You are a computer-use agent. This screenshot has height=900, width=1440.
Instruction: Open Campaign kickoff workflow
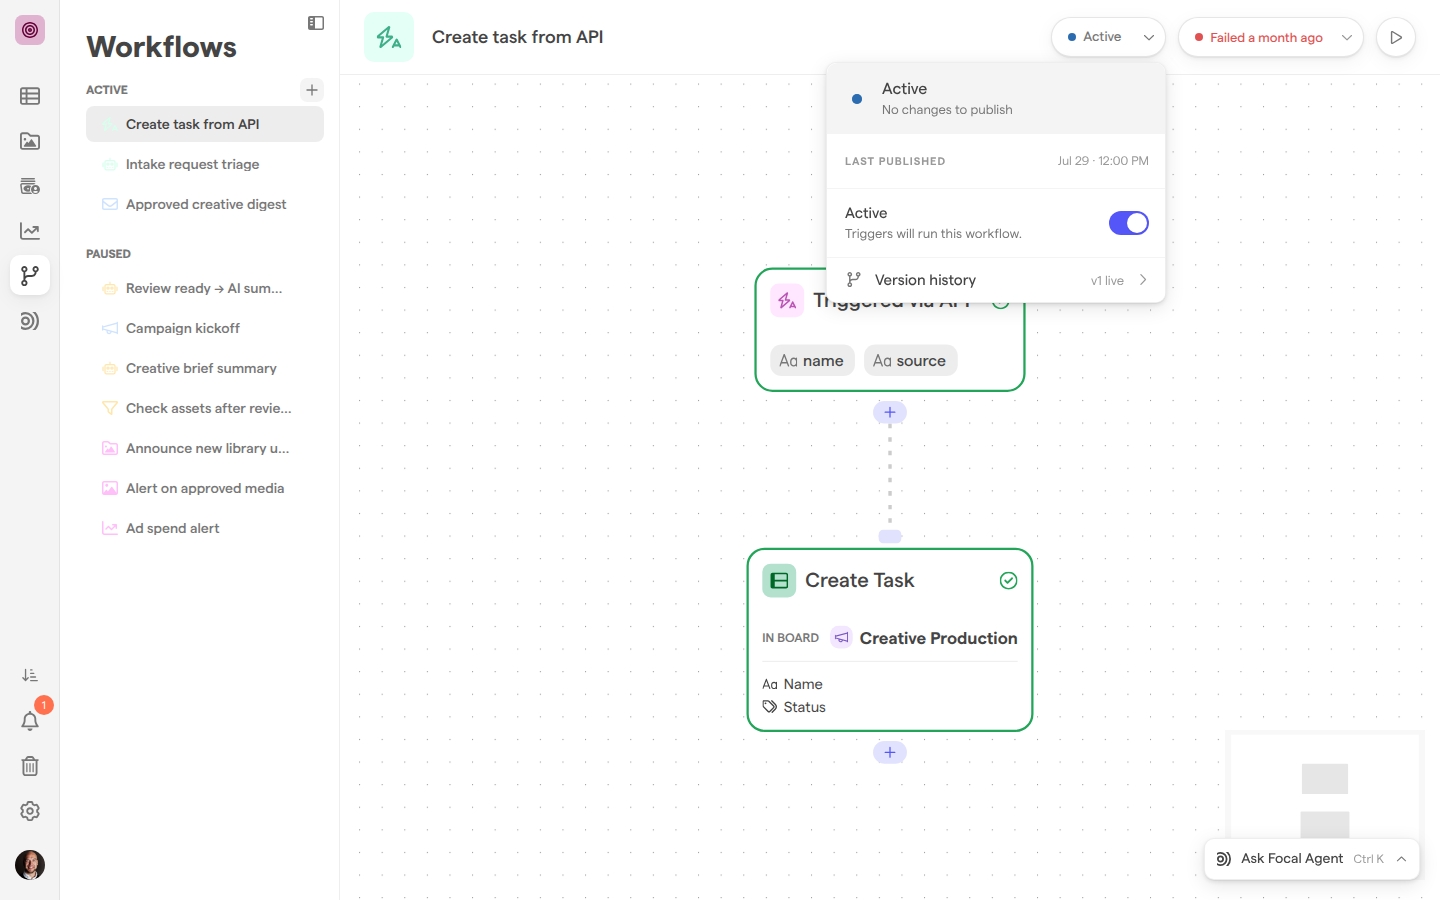point(205,328)
